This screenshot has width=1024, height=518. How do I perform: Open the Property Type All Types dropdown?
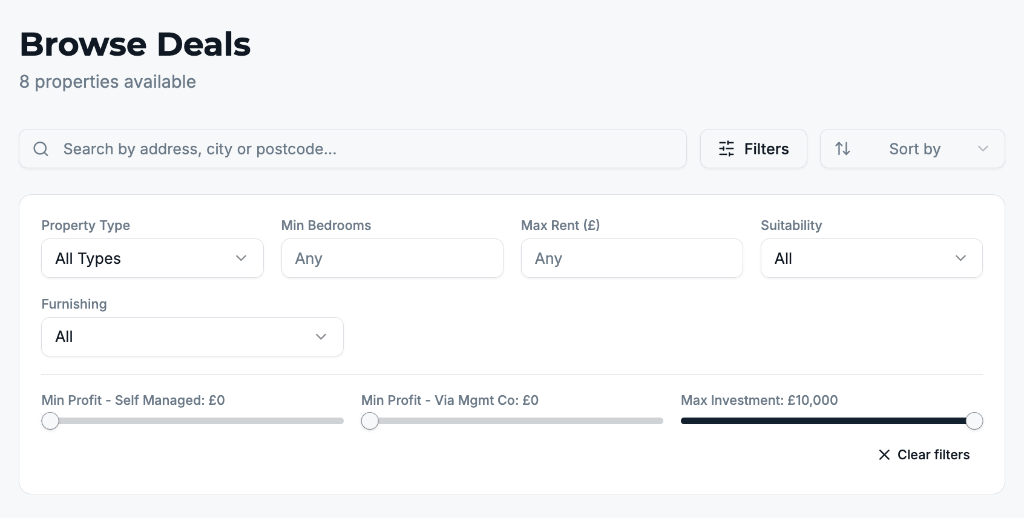(152, 258)
